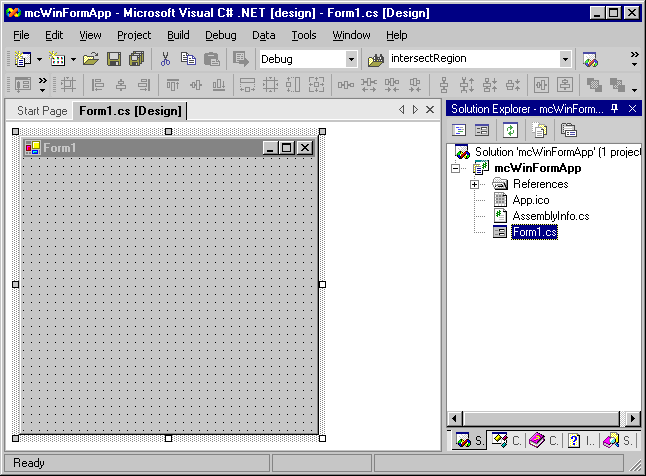
Task: Toggle auto-hide pin on Solution Explorer
Action: click(614, 109)
